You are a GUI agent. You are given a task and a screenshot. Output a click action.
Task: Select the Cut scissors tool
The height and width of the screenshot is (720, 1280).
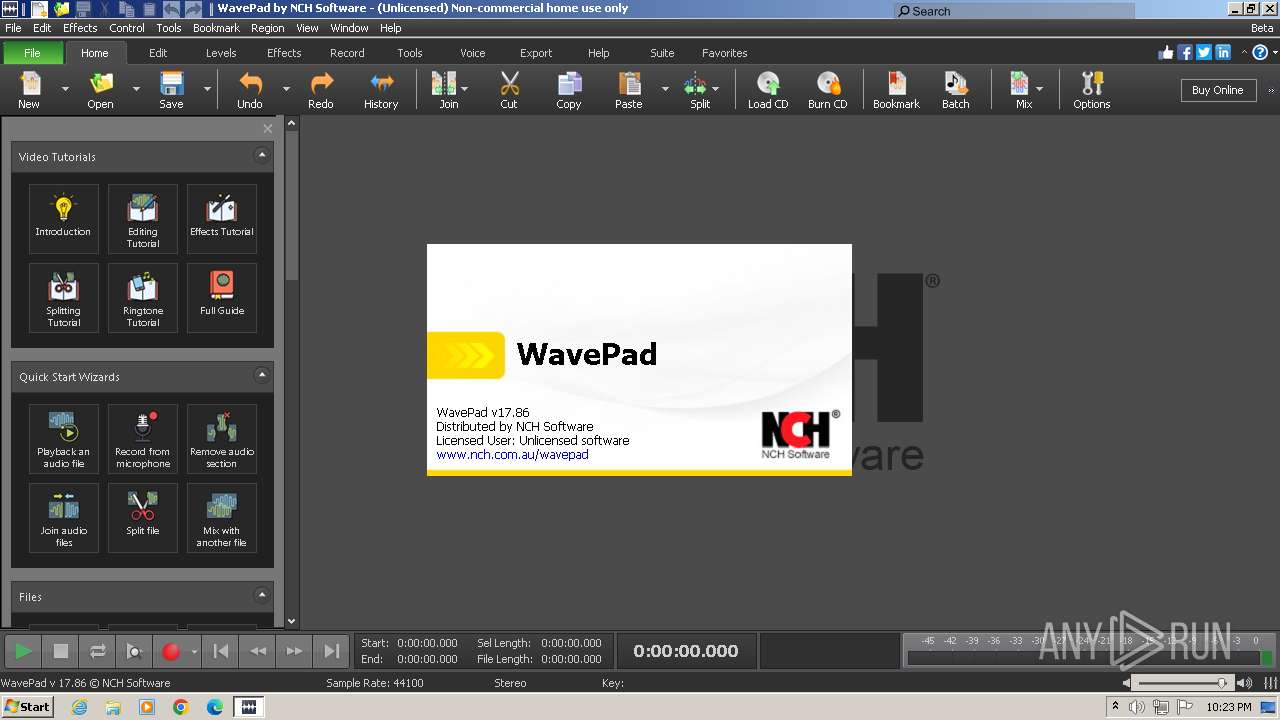click(509, 89)
